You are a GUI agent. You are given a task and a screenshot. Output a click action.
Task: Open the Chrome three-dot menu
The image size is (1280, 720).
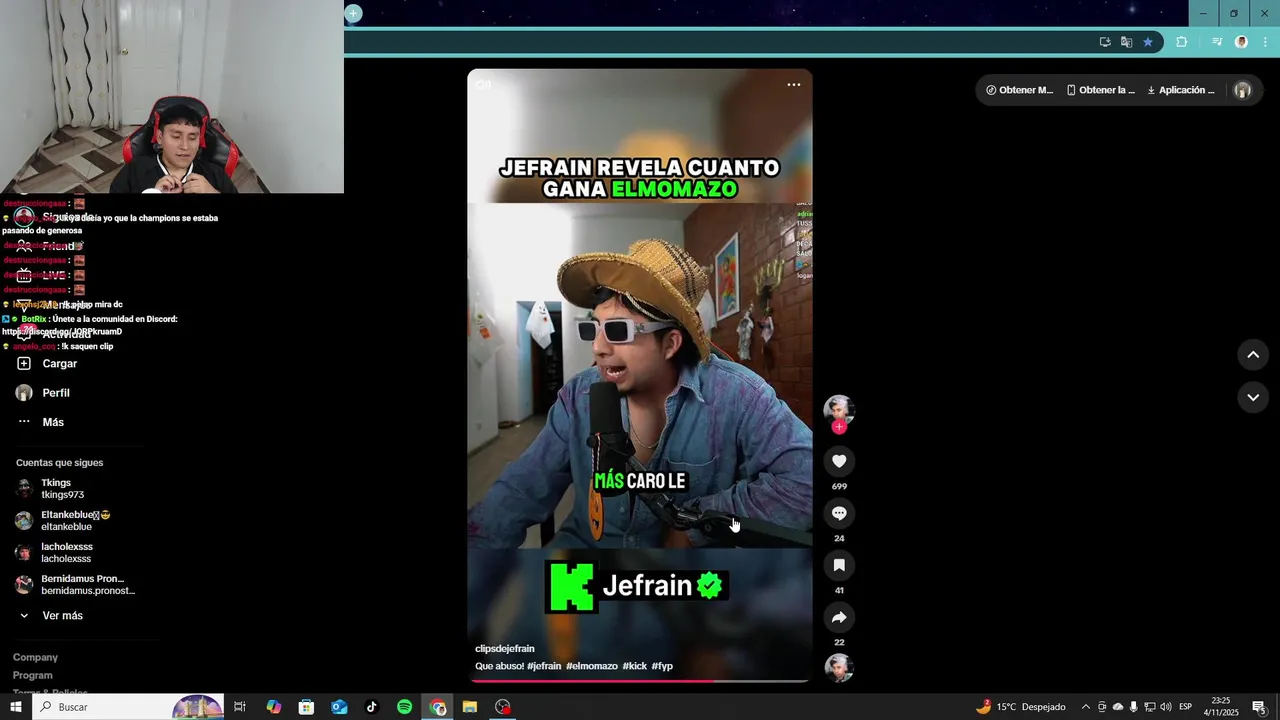[1266, 42]
